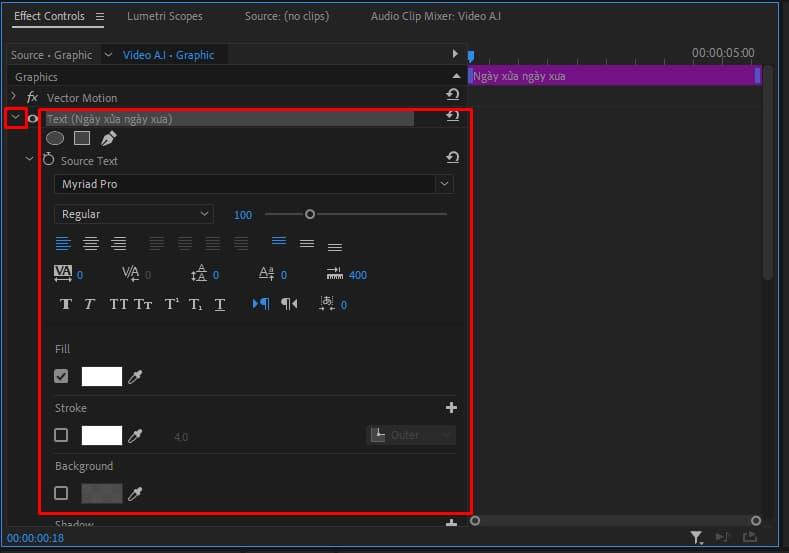Open the Effect Controls panel menu

(x=100, y=17)
